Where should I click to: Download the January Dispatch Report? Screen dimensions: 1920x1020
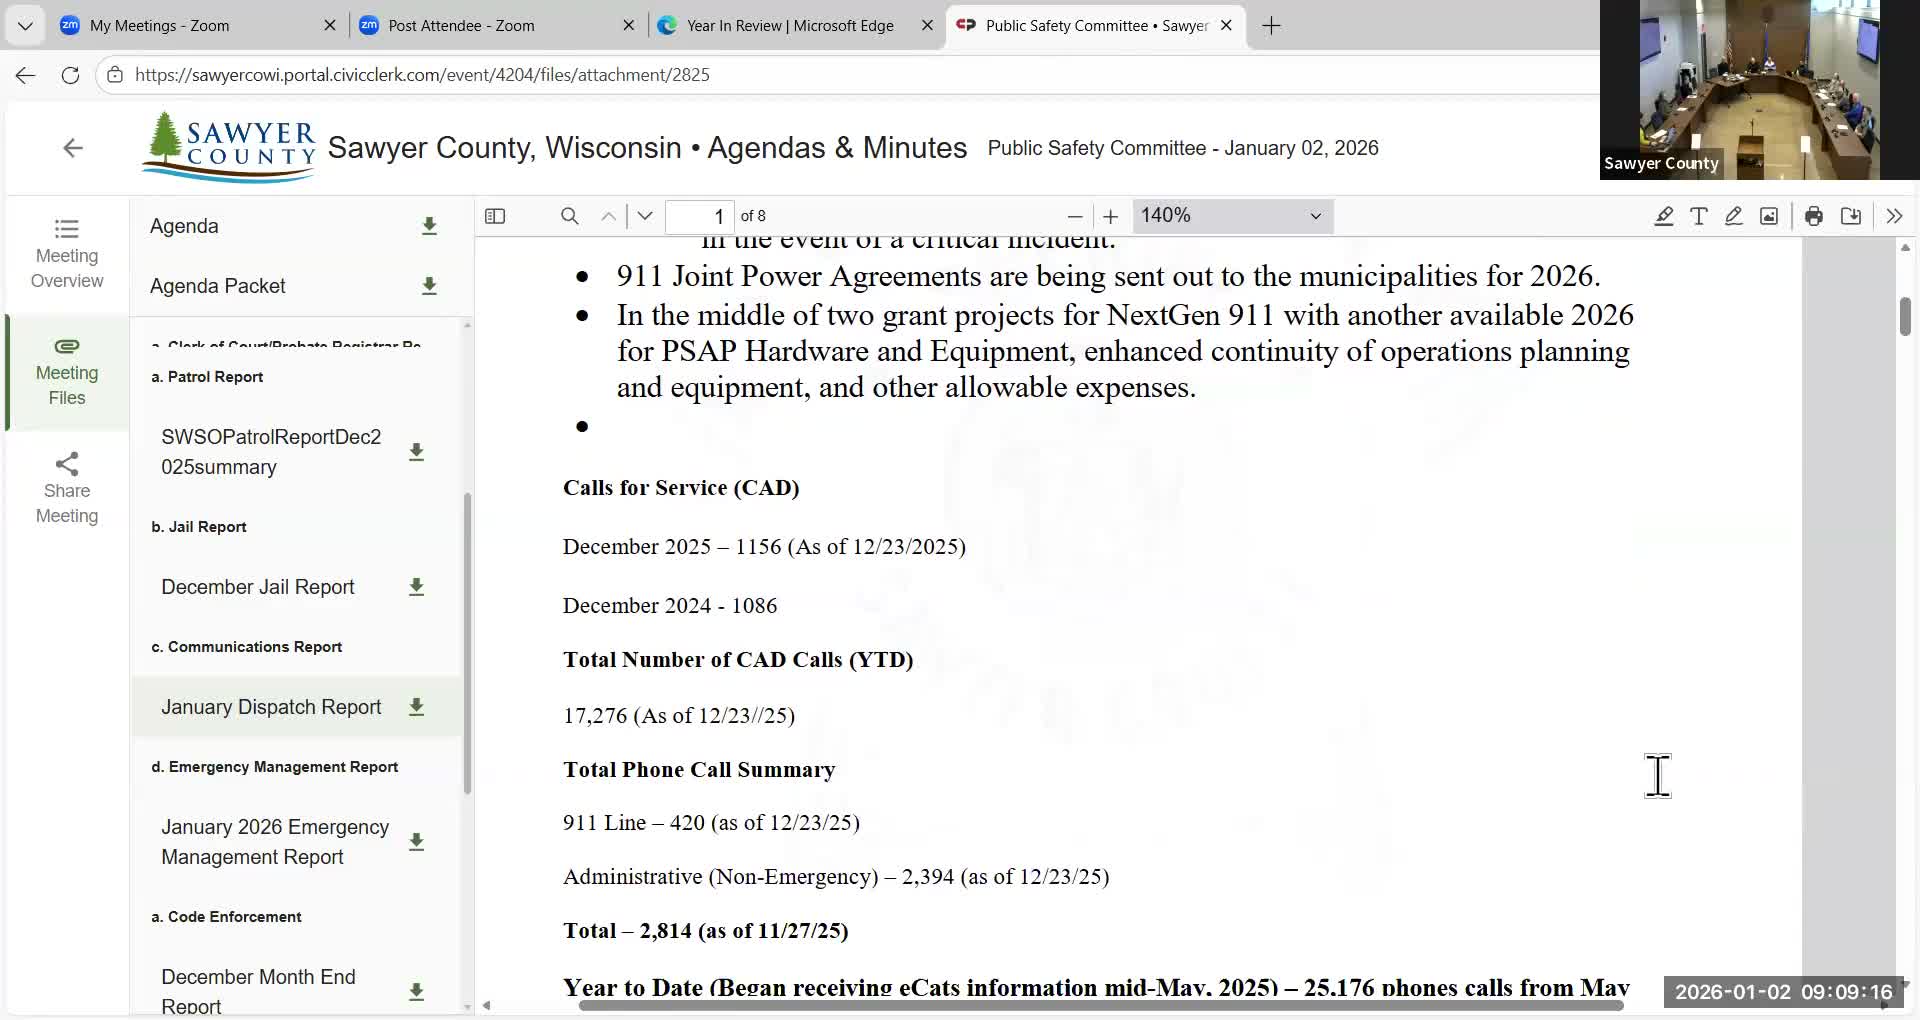click(x=417, y=707)
